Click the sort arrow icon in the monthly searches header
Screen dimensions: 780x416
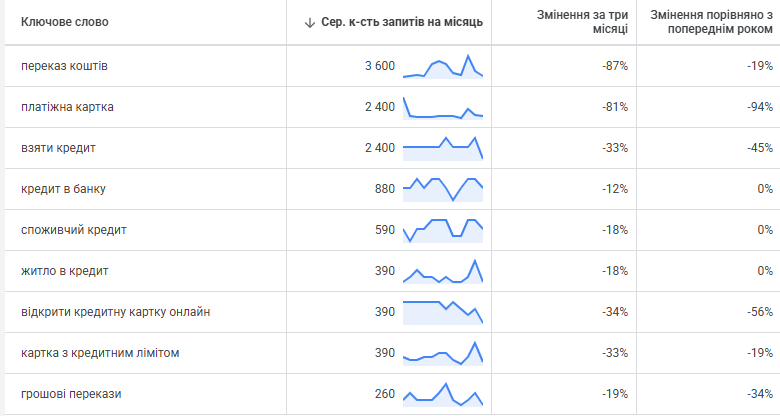310,22
